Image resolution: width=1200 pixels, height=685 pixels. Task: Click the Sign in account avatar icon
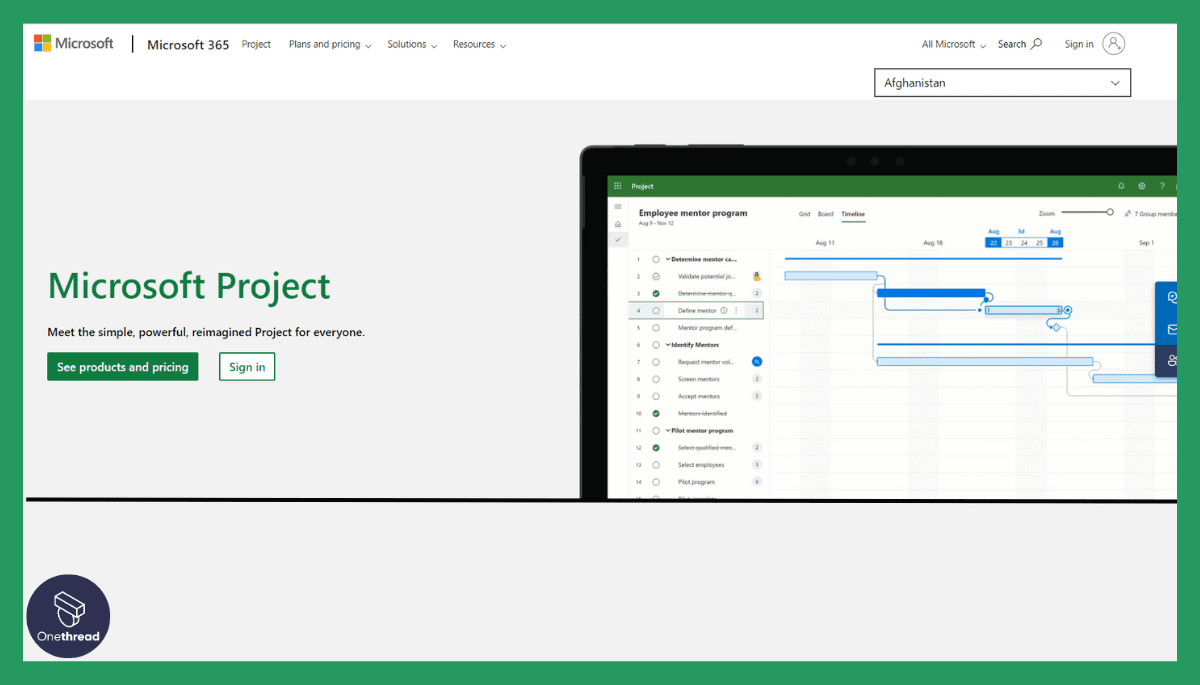pyautogui.click(x=1113, y=43)
